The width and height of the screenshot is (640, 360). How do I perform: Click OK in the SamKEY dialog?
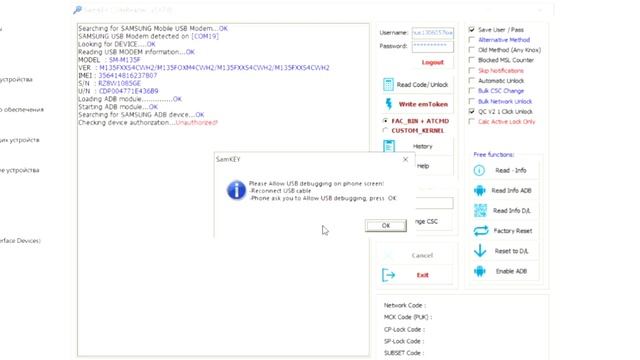coord(386,225)
